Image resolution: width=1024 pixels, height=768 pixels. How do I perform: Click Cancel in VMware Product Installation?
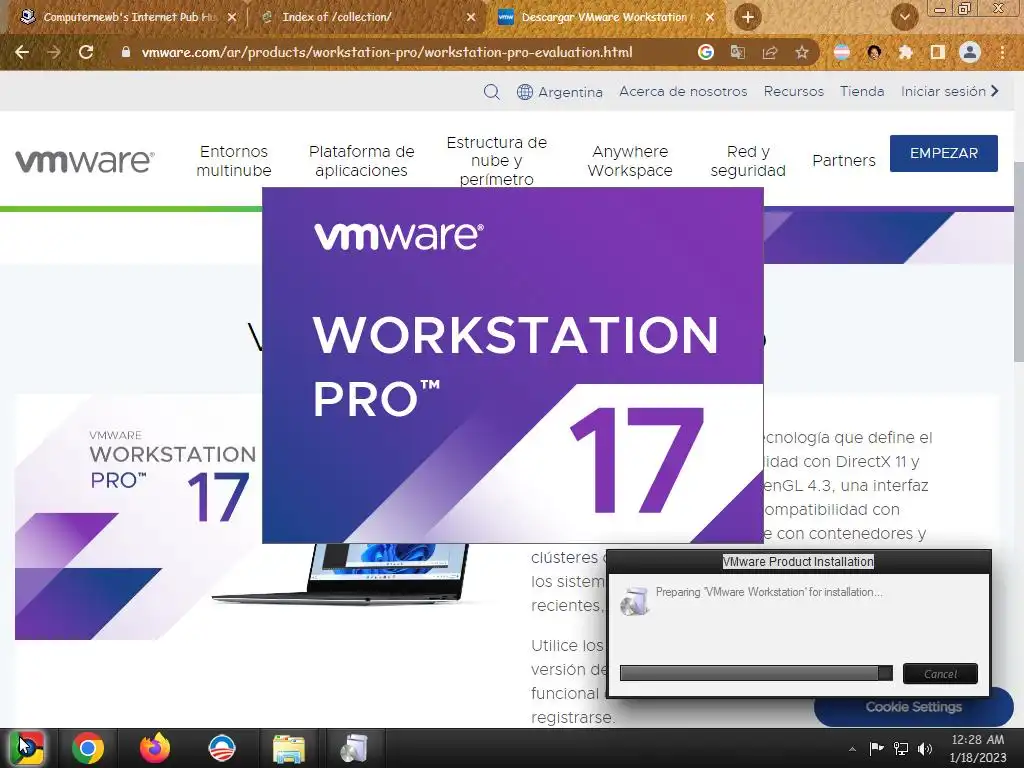coord(940,674)
